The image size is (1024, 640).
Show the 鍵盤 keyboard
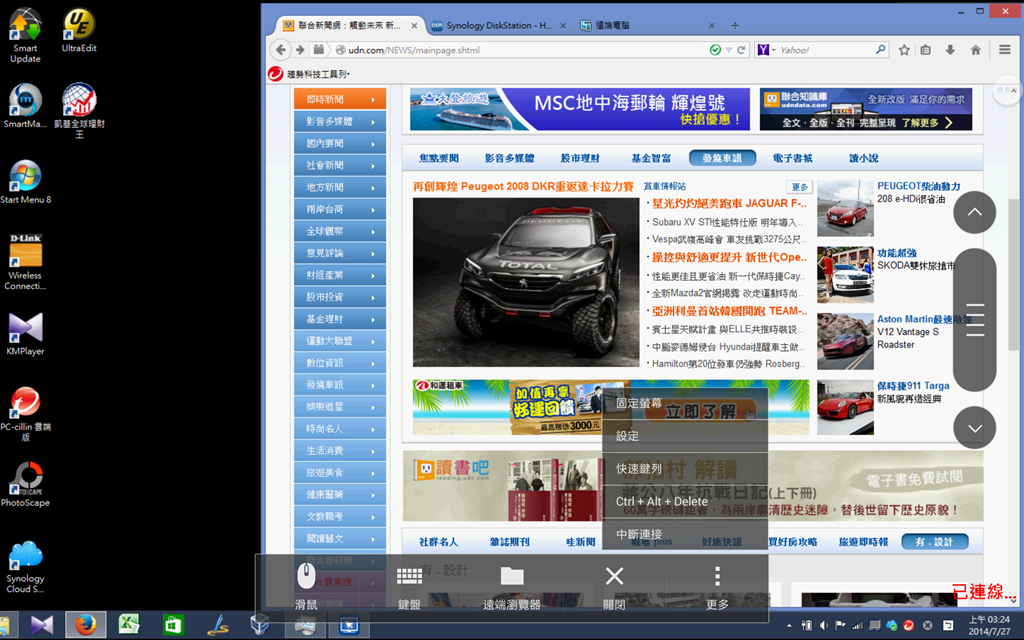coord(409,584)
